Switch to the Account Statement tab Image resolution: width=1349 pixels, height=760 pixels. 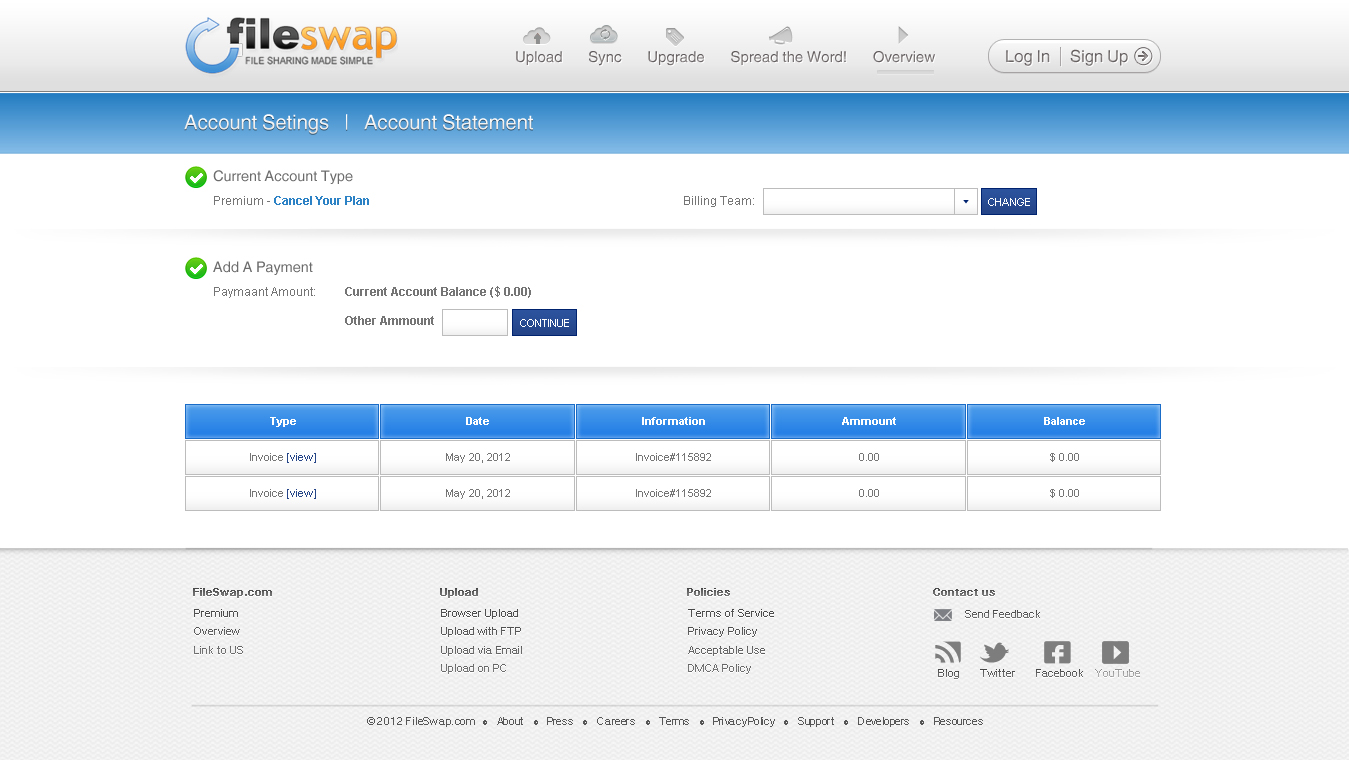pos(448,123)
